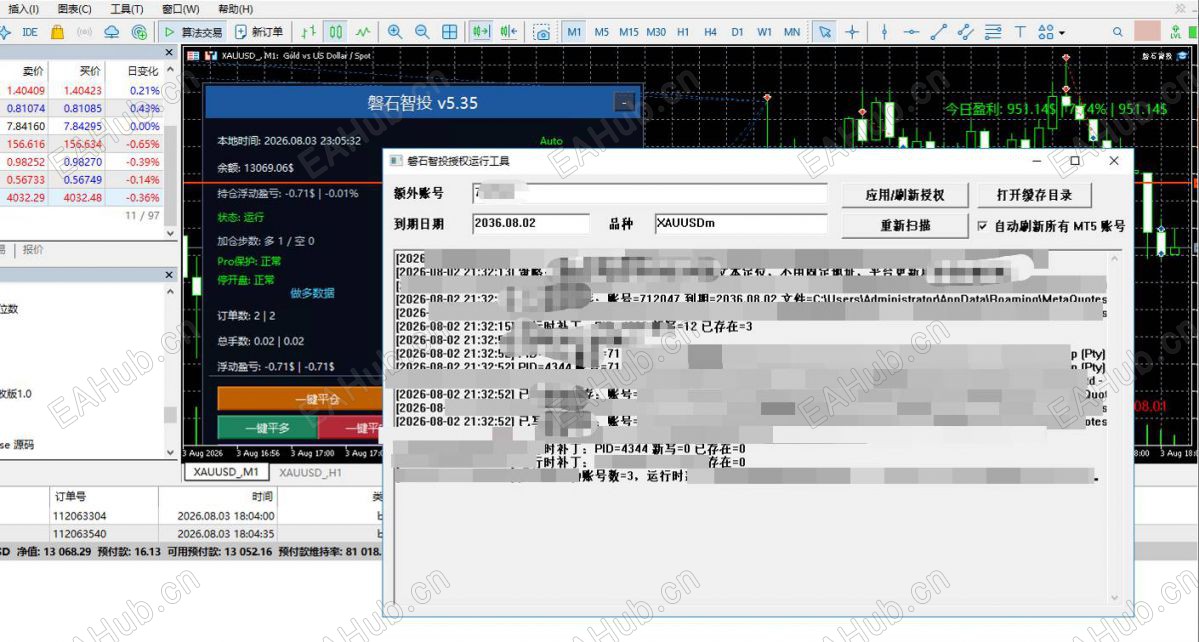Select the D1 timeframe
The image size is (1199, 642).
pyautogui.click(x=737, y=32)
